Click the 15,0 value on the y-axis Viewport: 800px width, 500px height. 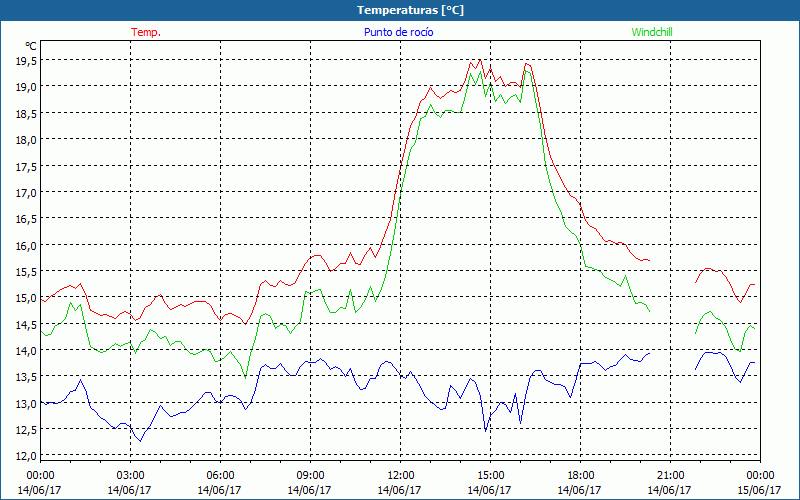click(x=27, y=298)
